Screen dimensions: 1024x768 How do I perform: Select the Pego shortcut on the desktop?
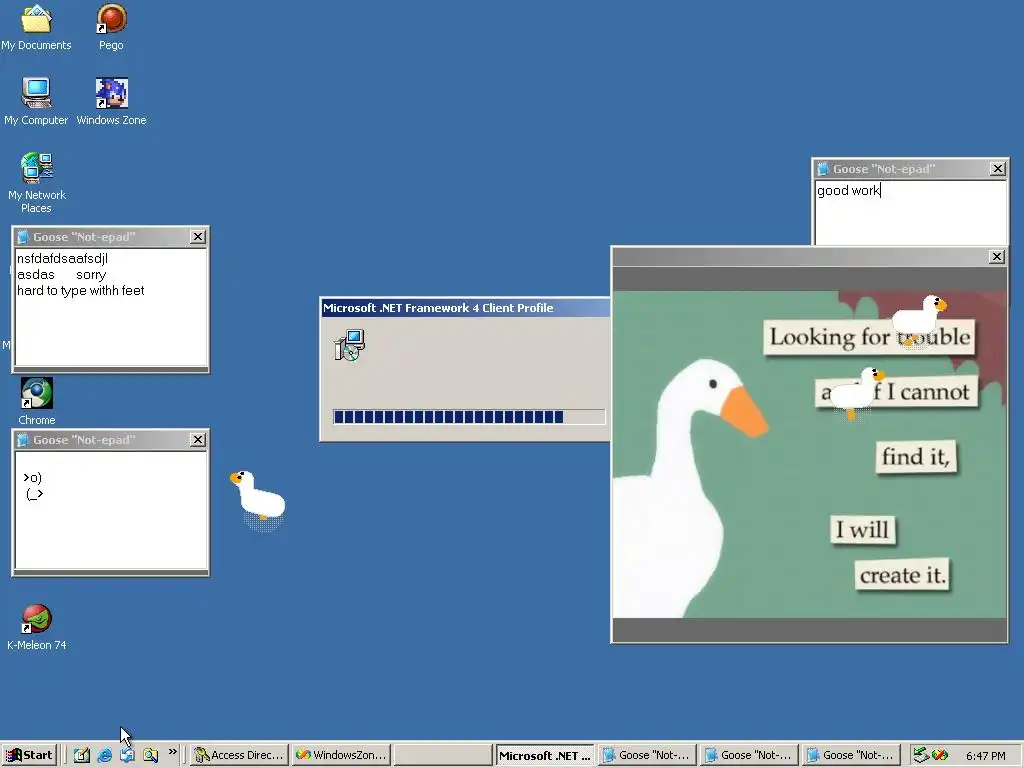[112, 26]
